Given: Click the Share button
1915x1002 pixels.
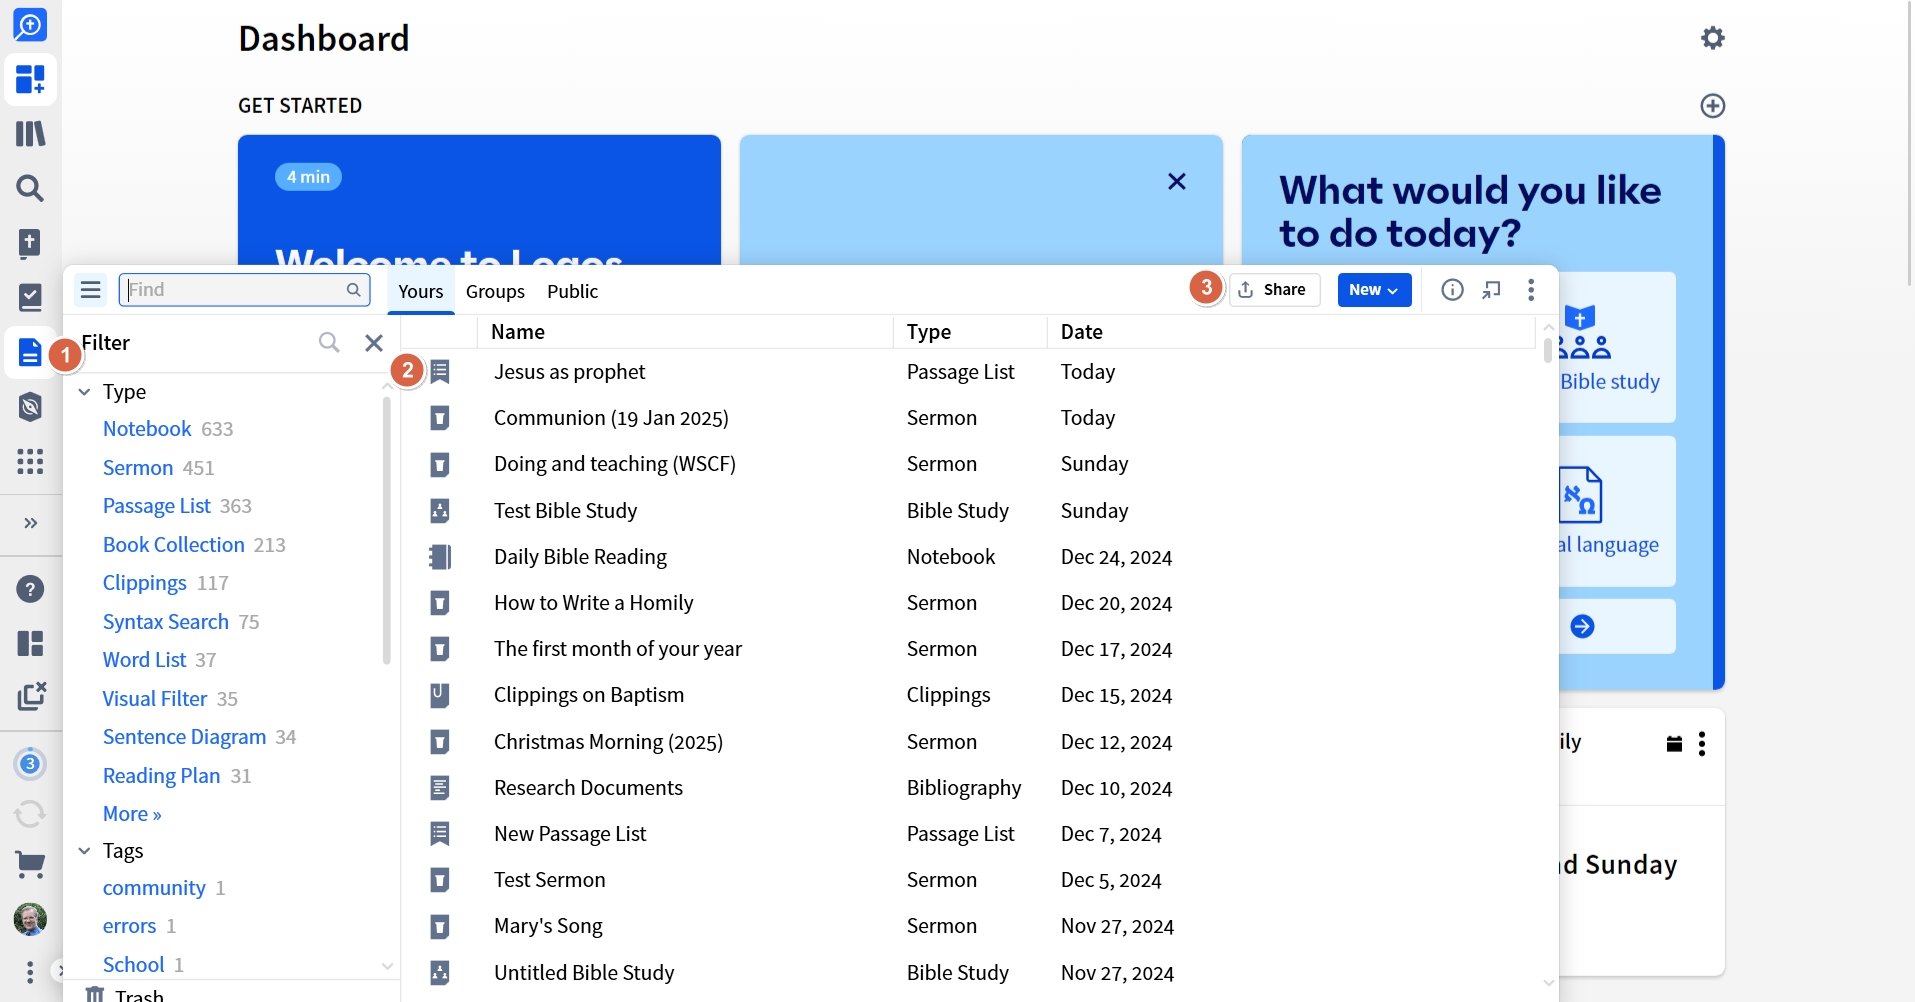Looking at the screenshot, I should 1274,290.
